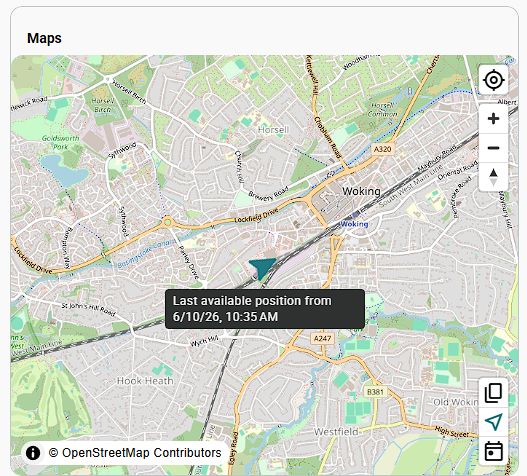Click the last available position tooltip
Screen dimensions: 527x476
coord(265,309)
